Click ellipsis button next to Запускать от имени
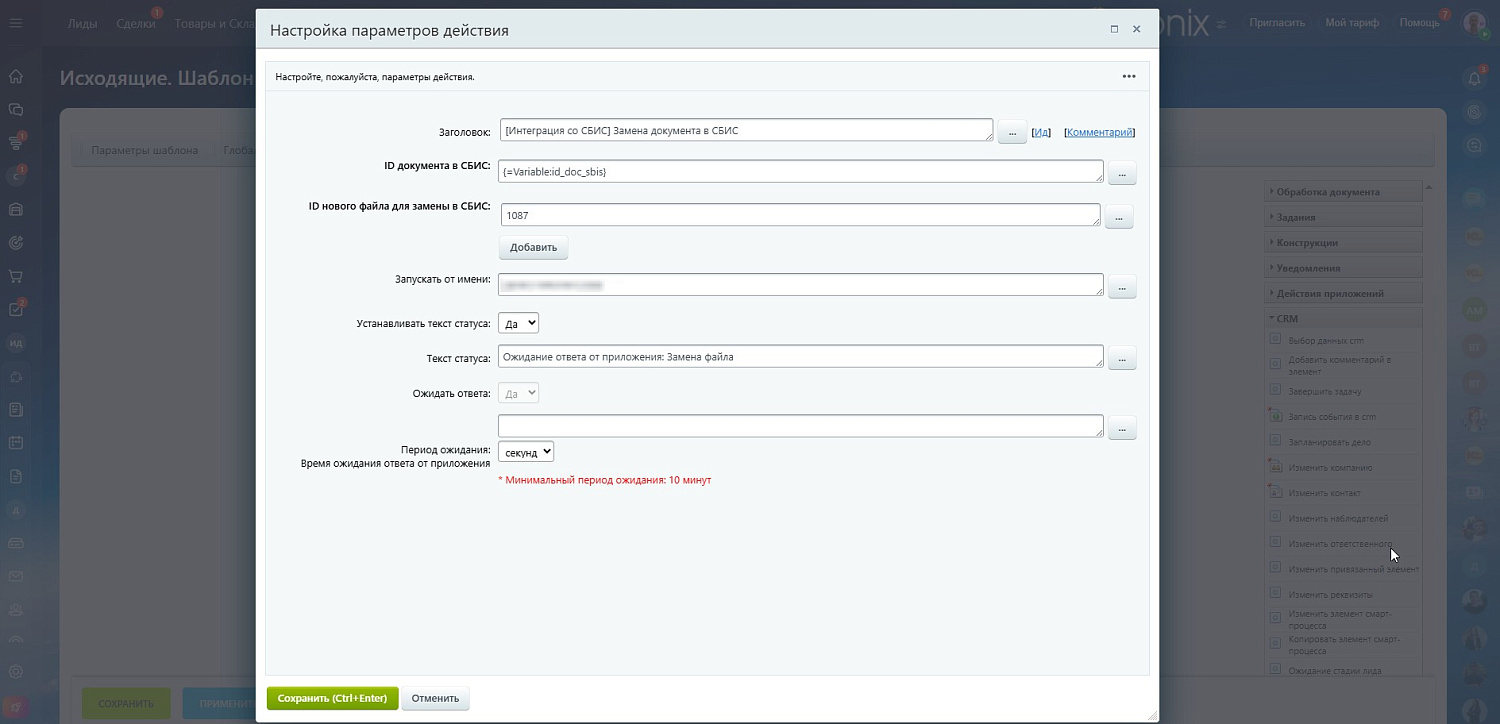1500x724 pixels. [x=1122, y=287]
